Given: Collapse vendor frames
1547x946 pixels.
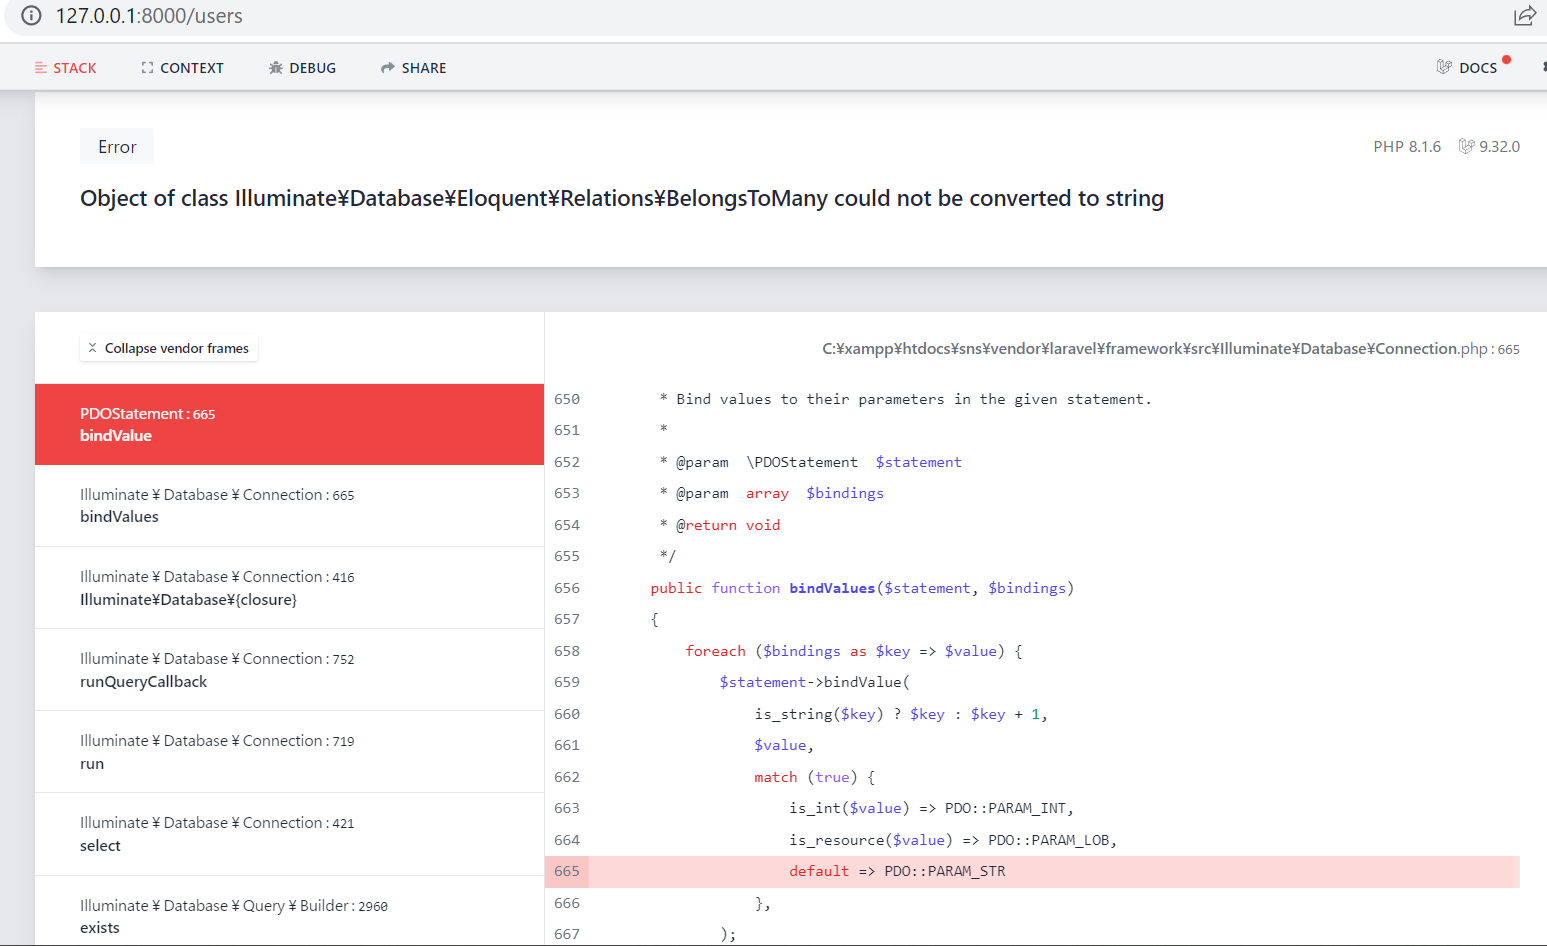Looking at the screenshot, I should 168,348.
